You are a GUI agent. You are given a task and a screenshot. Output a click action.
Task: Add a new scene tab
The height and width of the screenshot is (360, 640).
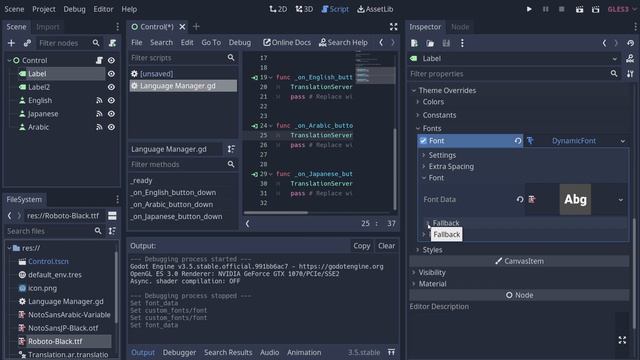point(196,27)
